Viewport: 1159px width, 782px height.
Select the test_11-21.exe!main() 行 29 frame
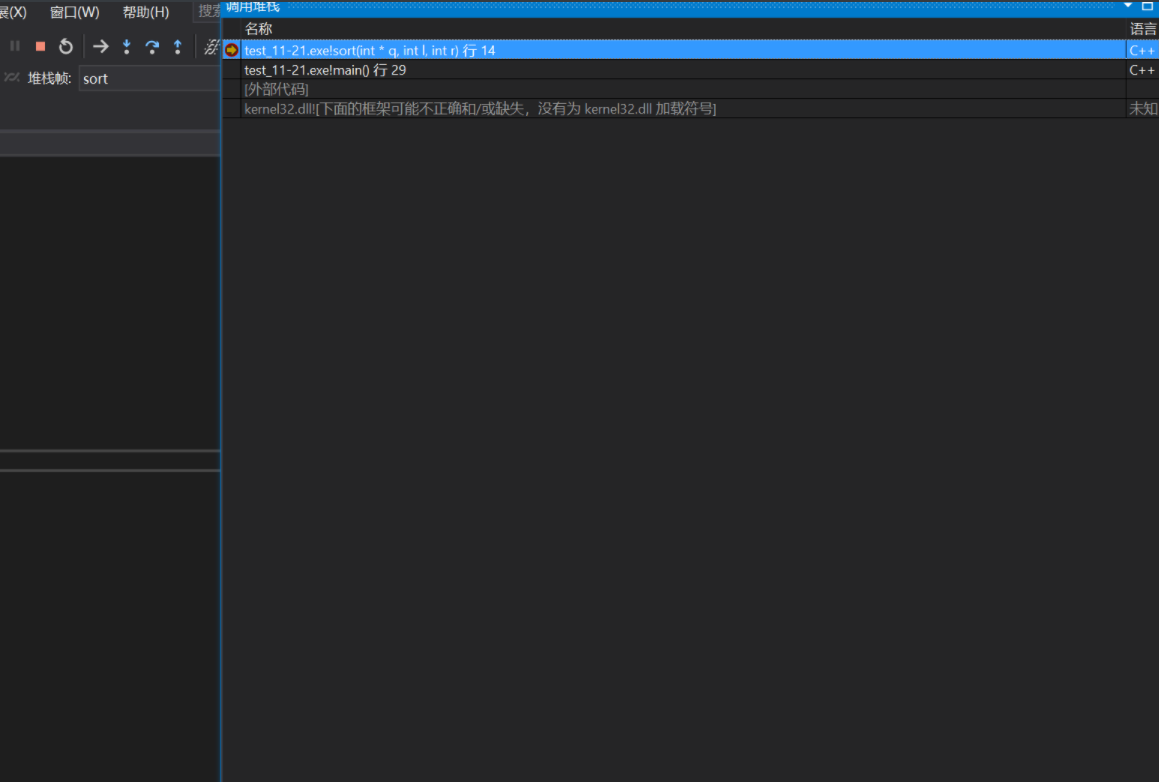[x=683, y=70]
